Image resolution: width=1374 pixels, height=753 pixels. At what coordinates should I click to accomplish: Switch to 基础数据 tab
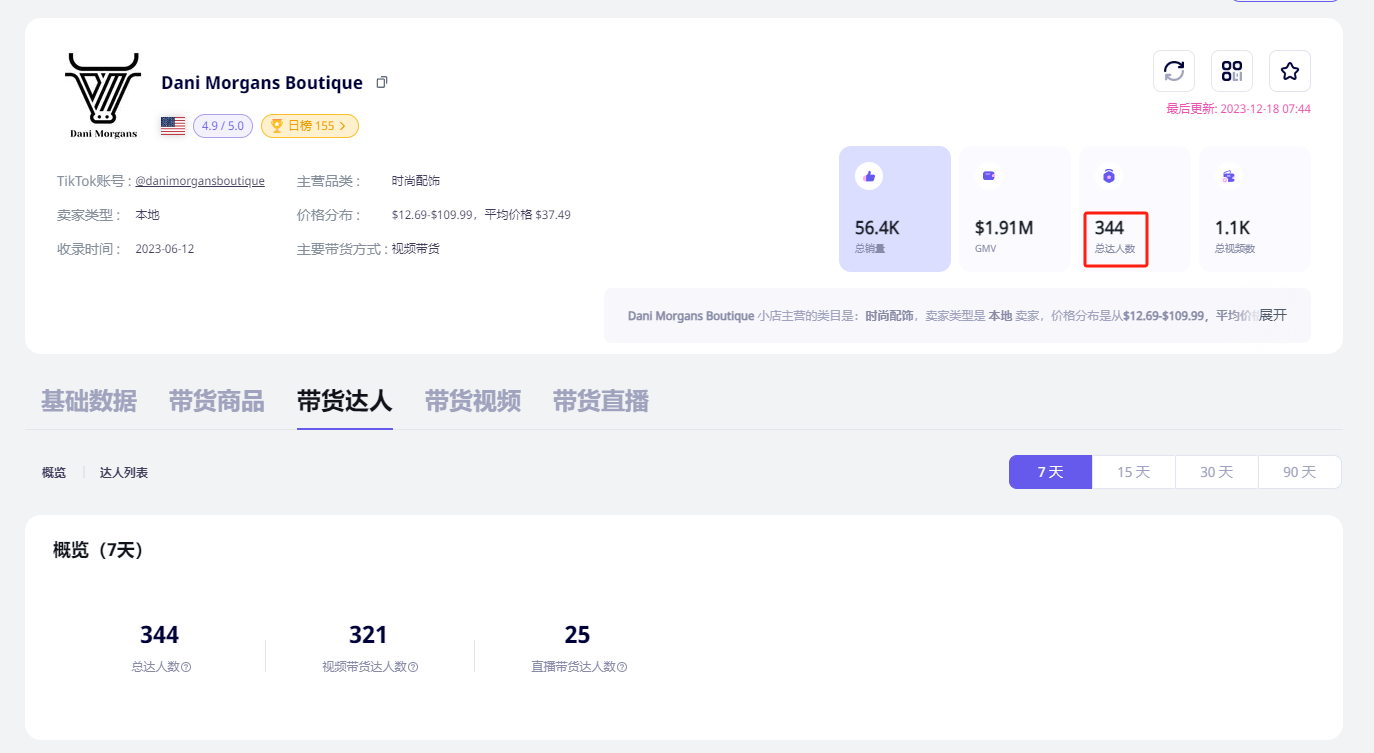(89, 402)
